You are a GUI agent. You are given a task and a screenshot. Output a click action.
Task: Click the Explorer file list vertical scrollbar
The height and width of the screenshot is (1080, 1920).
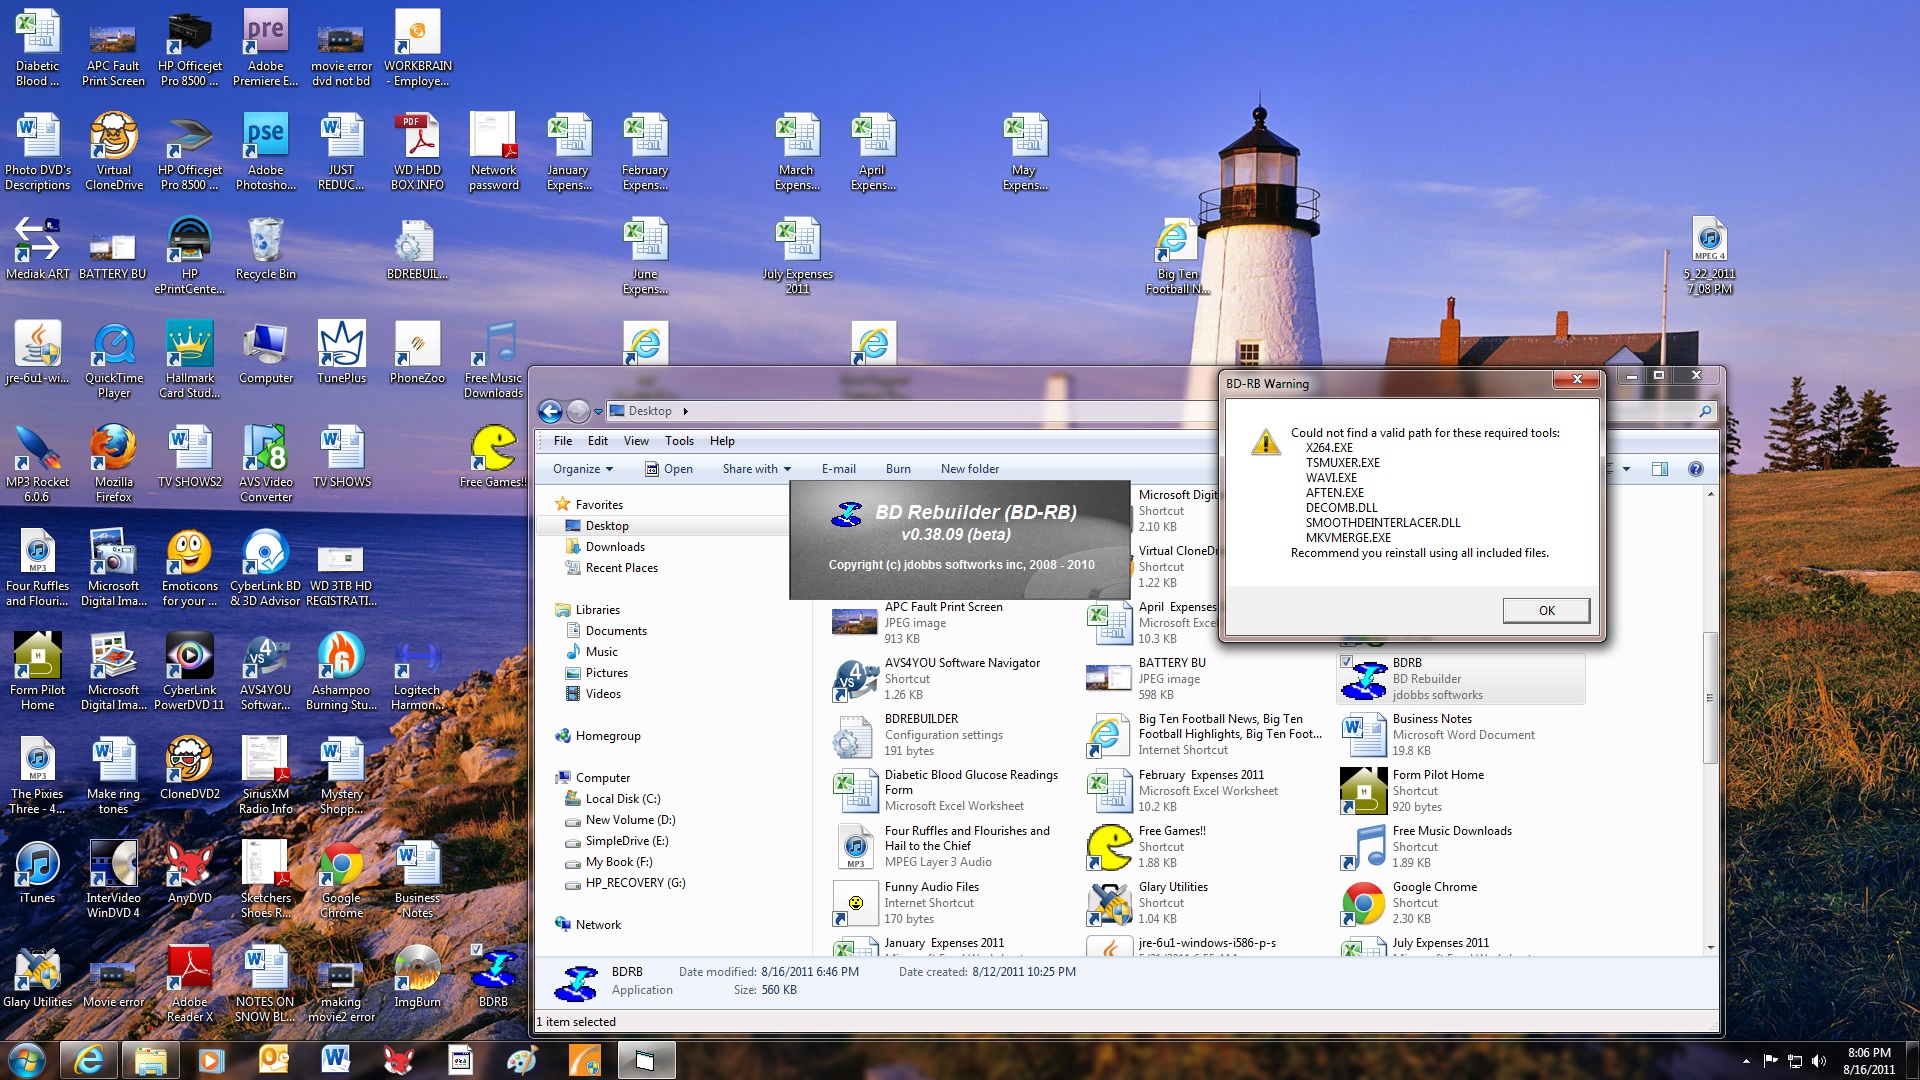pos(1710,698)
